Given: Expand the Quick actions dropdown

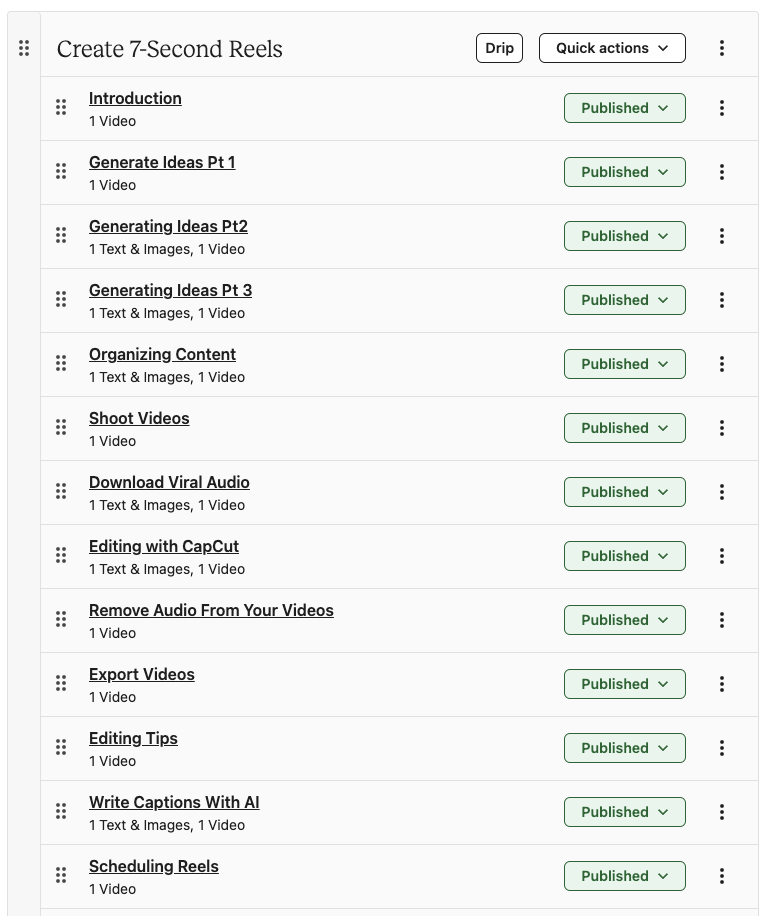Looking at the screenshot, I should coord(612,48).
